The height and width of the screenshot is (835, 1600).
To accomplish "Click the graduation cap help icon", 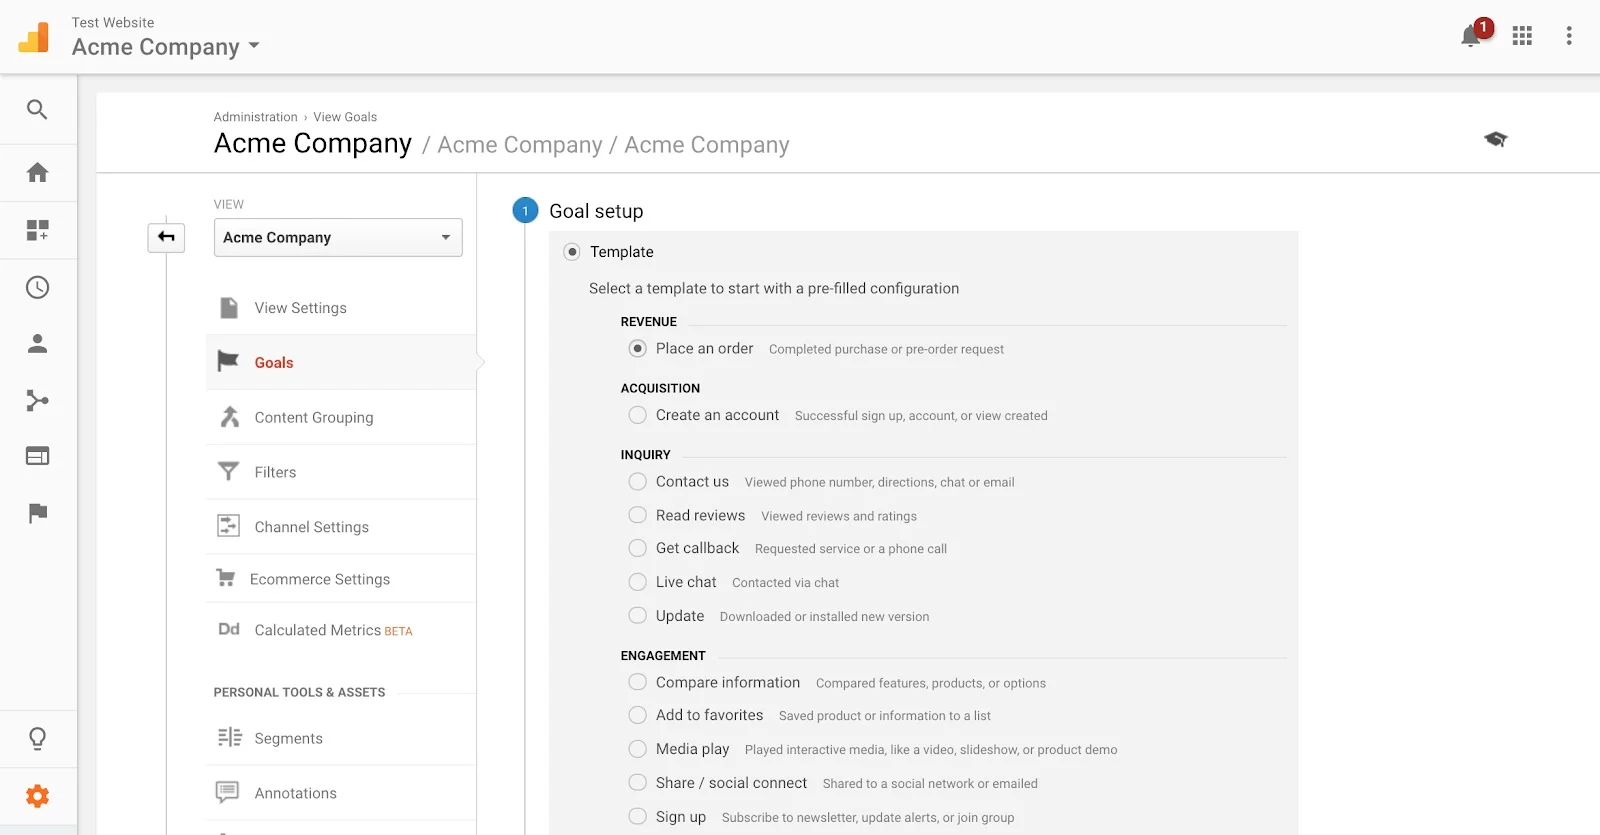I will (1495, 139).
